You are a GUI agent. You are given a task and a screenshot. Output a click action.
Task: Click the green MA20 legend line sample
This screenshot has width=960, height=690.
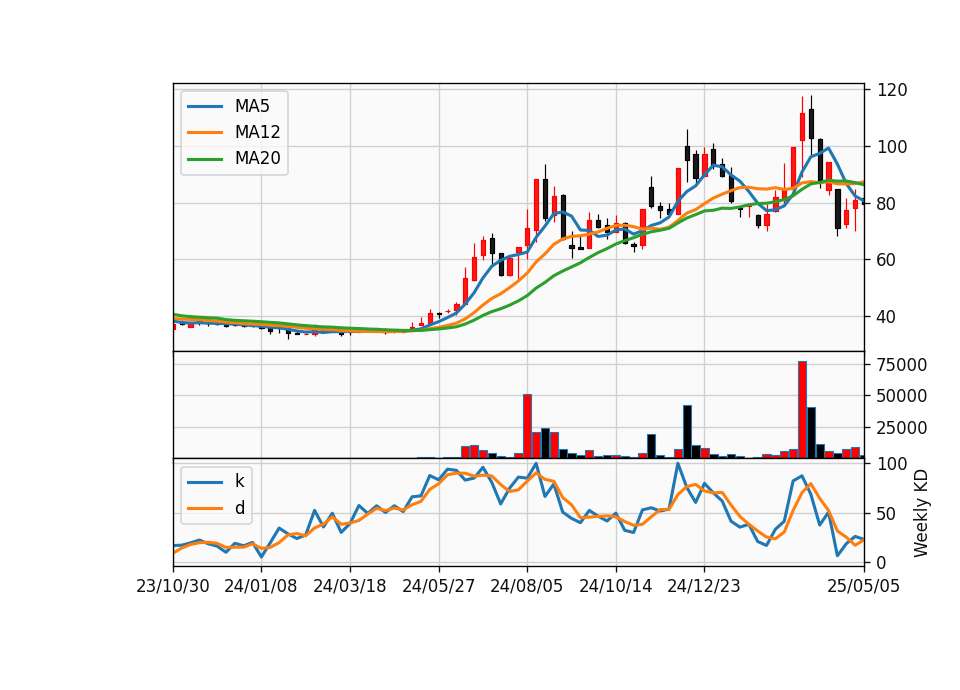[x=204, y=159]
